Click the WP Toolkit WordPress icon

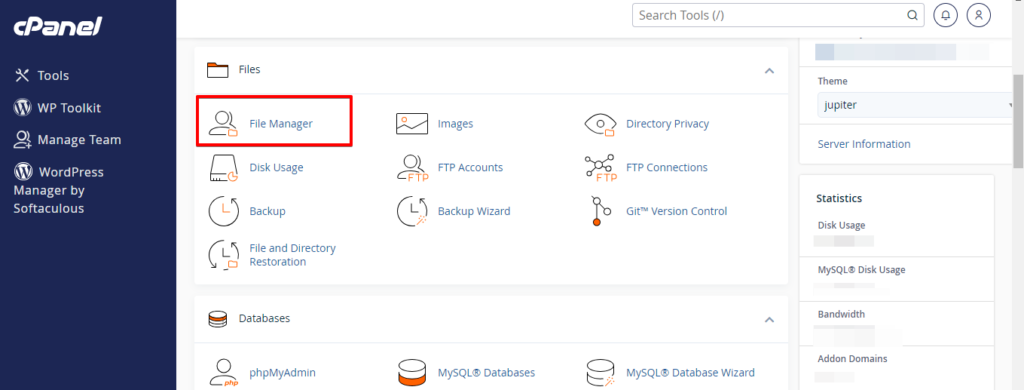23,108
